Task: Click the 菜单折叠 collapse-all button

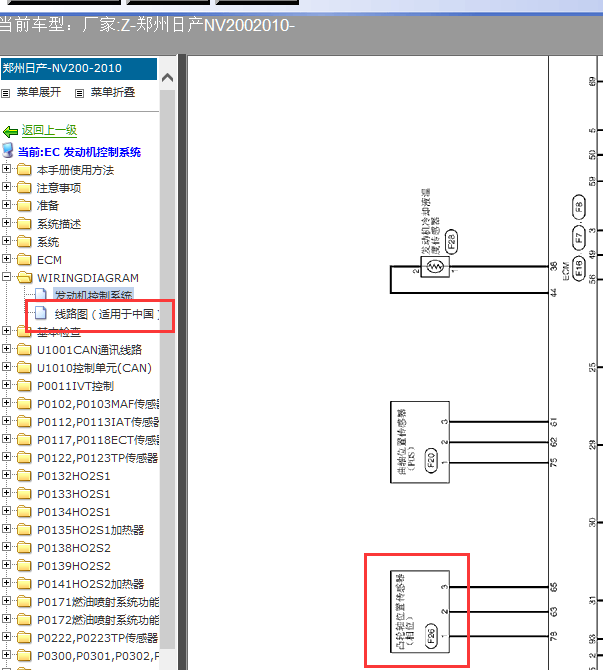Action: (112, 92)
